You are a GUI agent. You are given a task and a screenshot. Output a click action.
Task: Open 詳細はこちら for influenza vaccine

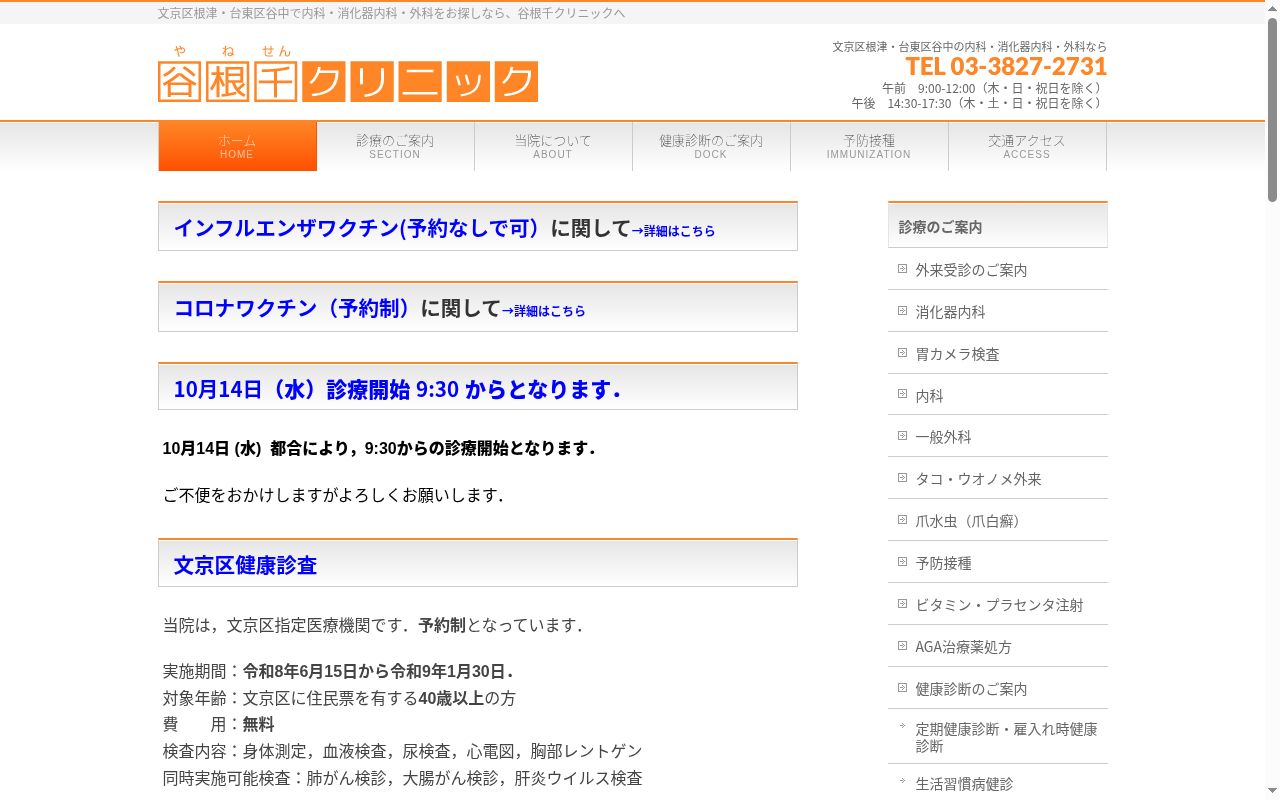tap(673, 231)
